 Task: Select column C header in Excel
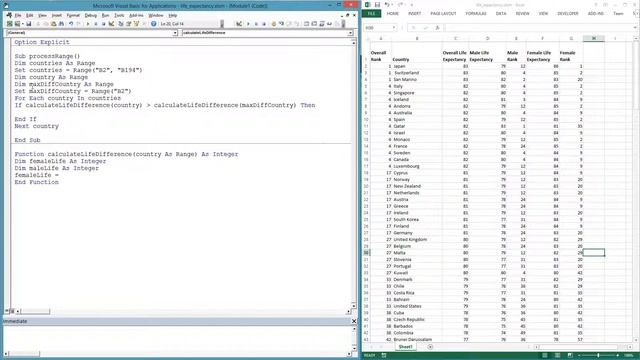pos(455,38)
